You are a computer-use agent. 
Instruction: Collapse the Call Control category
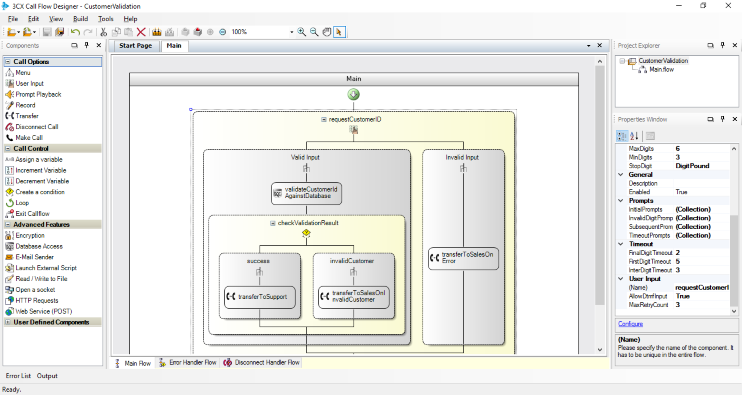click(x=8, y=149)
